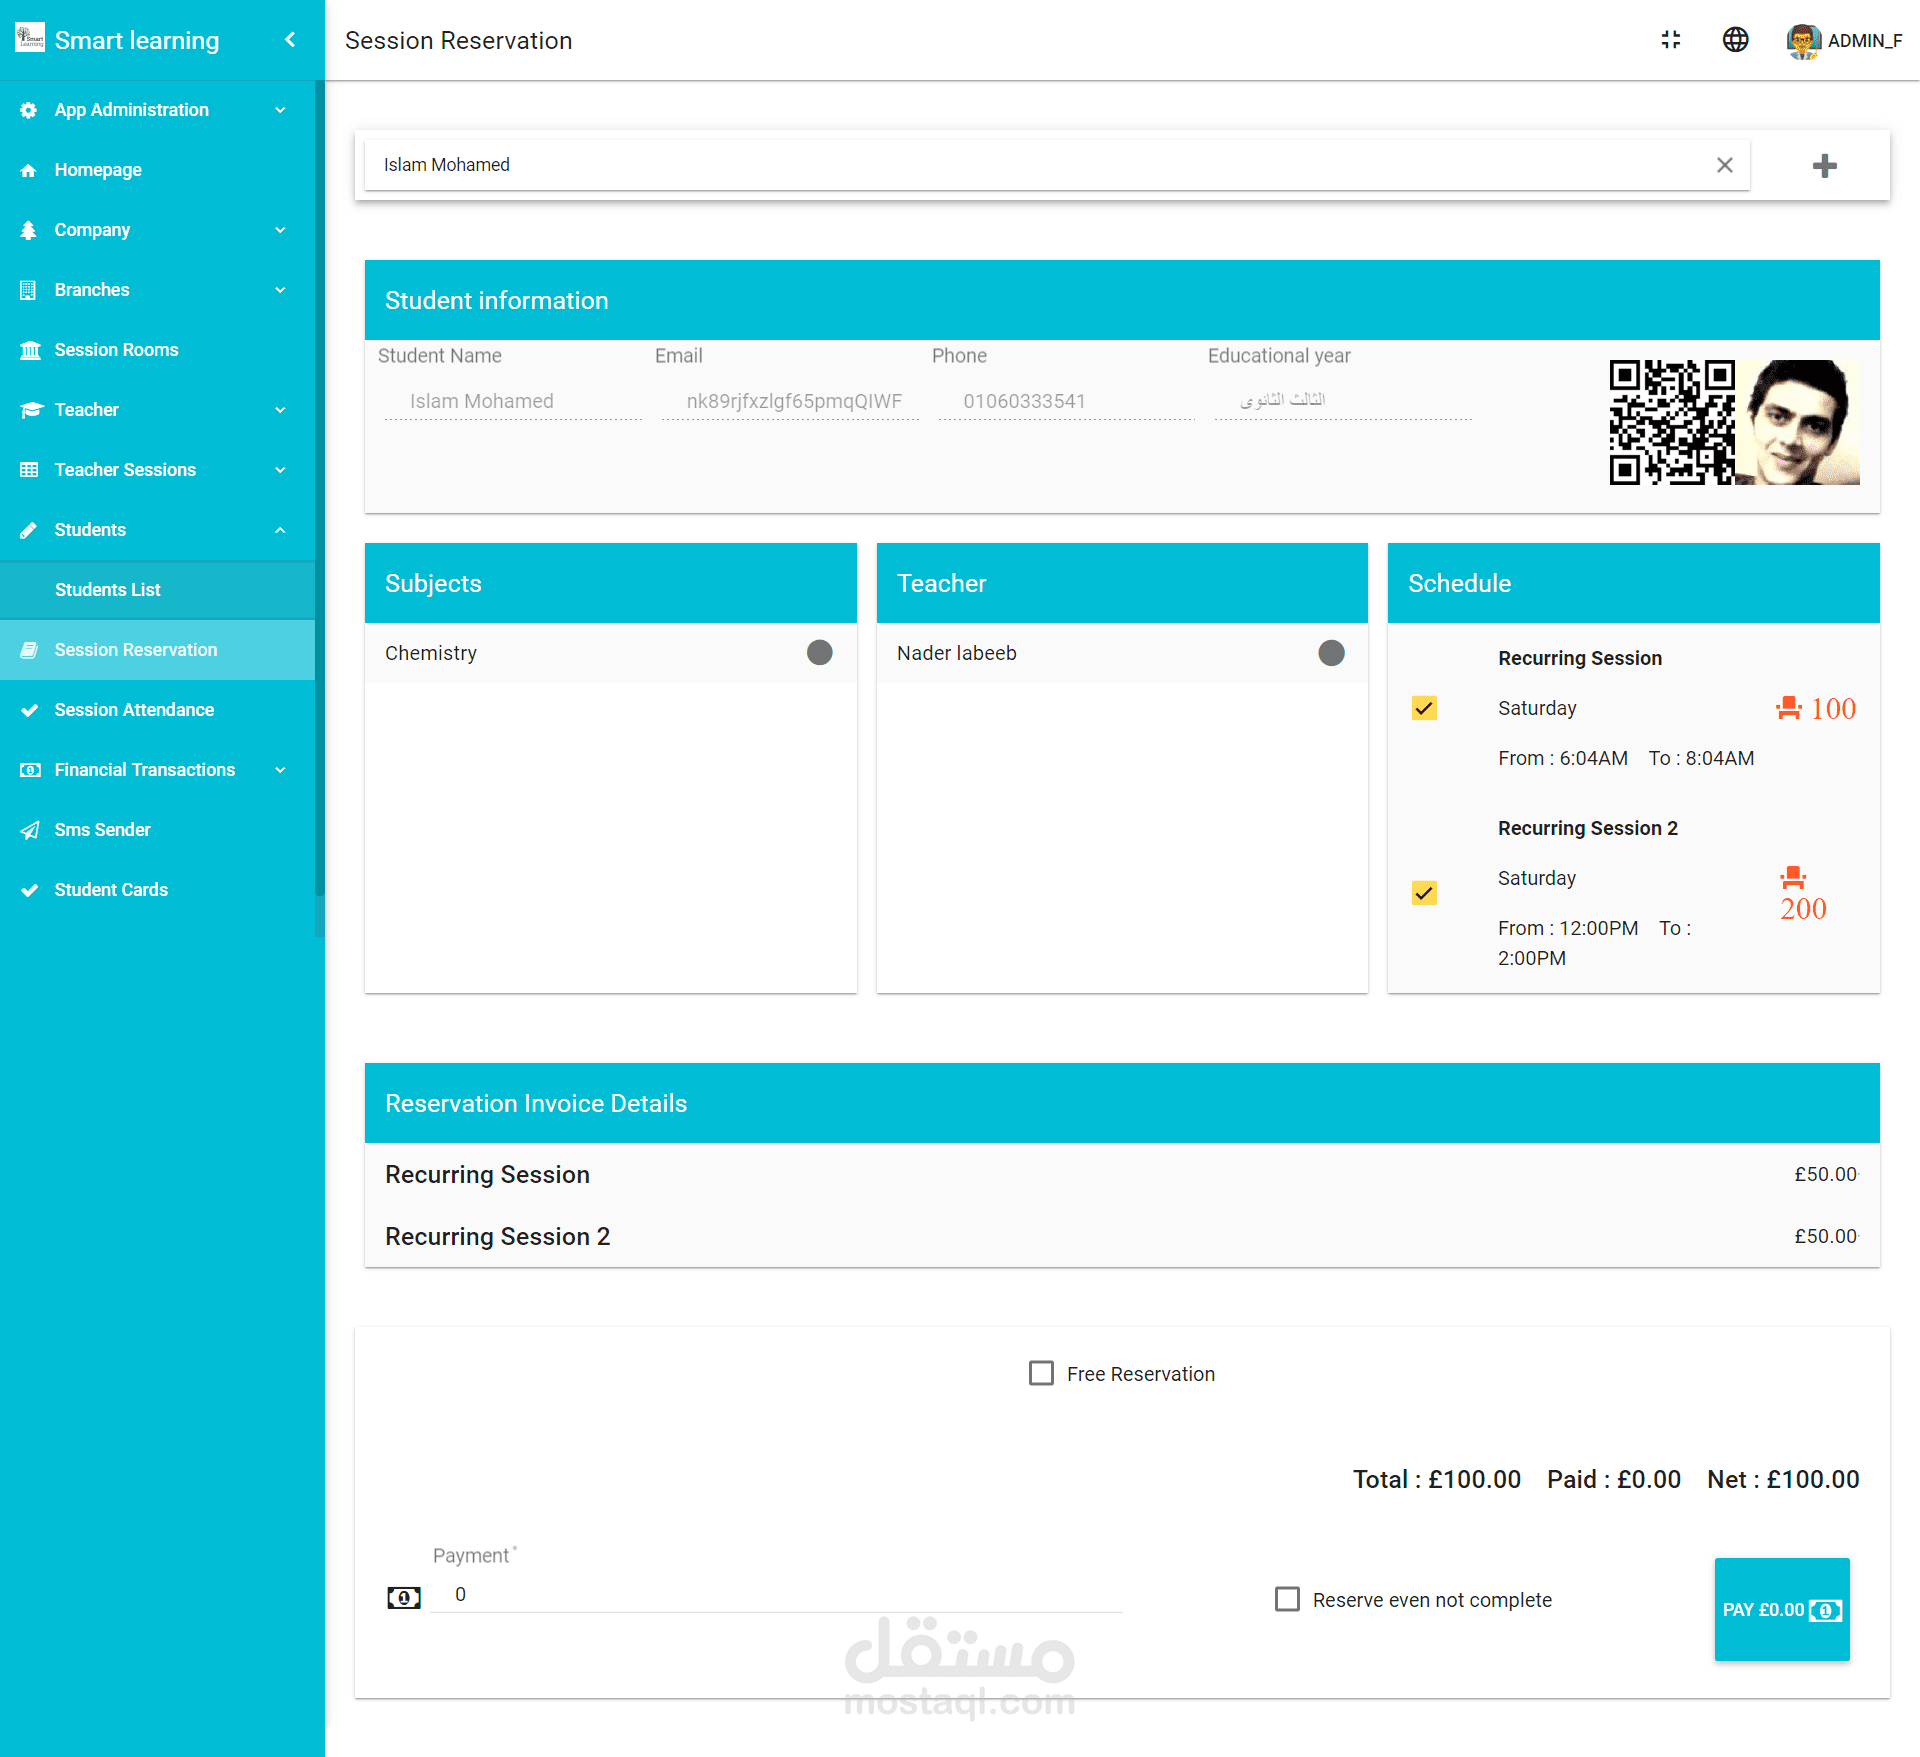This screenshot has width=1920, height=1757.
Task: Click the clear (X) icon in search field
Action: point(1724,165)
